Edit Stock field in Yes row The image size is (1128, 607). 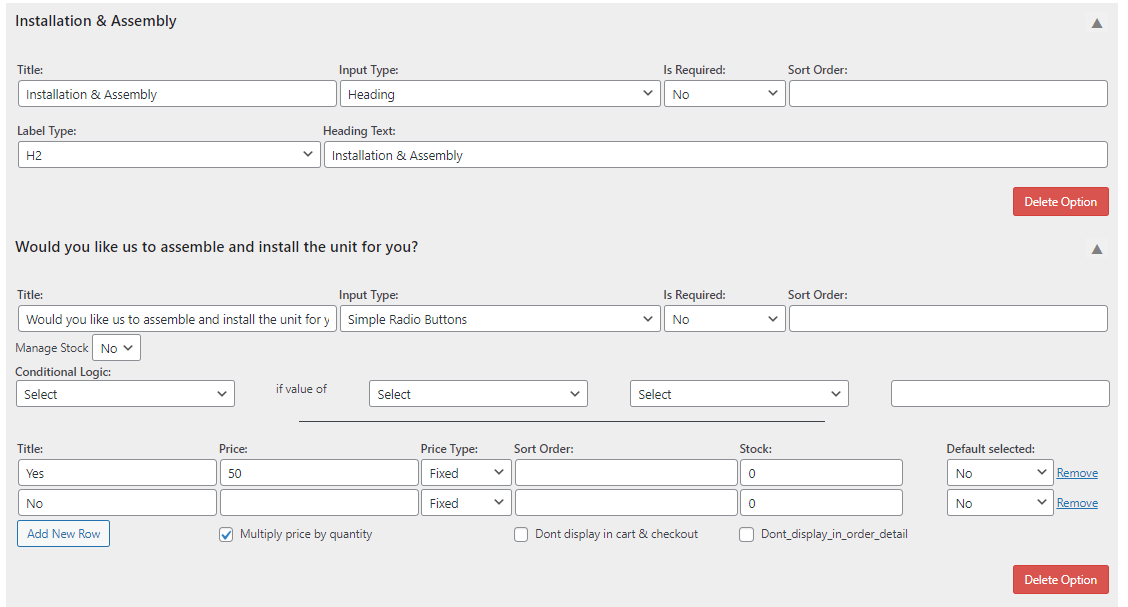click(822, 473)
